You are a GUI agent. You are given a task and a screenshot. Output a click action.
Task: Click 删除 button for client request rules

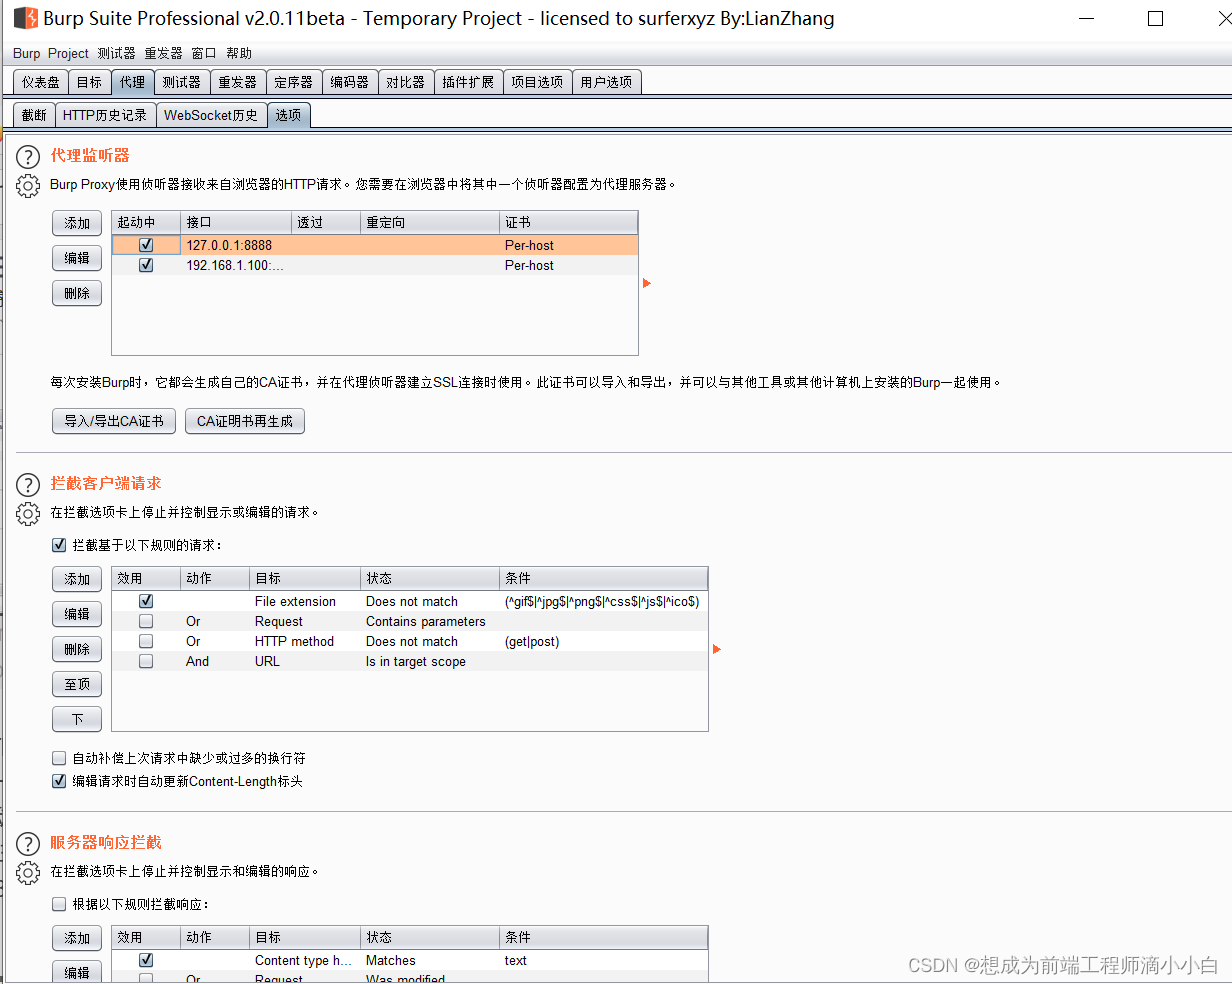pyautogui.click(x=77, y=649)
